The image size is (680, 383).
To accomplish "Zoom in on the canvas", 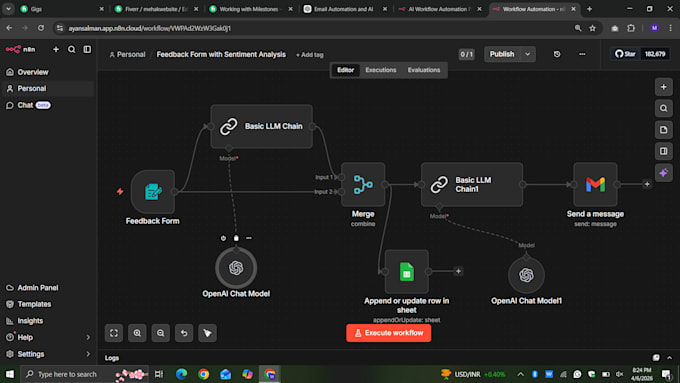I will point(137,333).
